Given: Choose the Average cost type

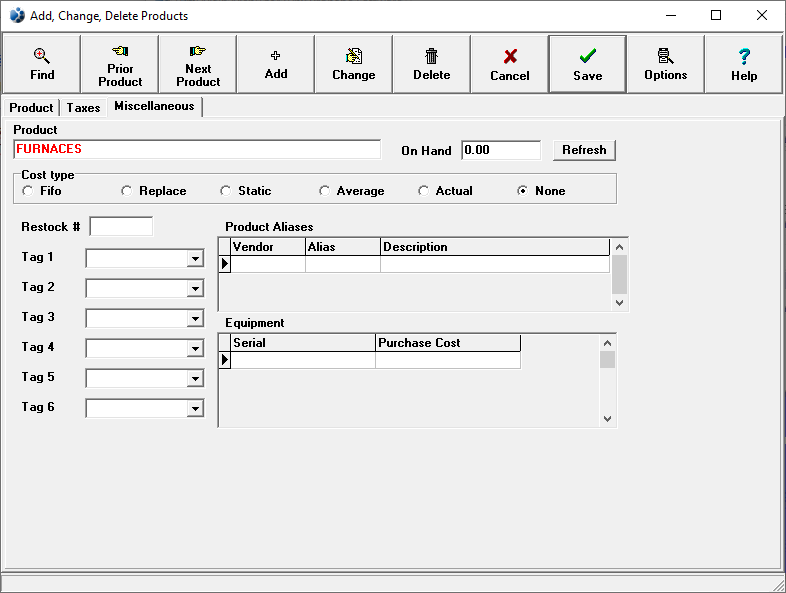Looking at the screenshot, I should pos(324,191).
